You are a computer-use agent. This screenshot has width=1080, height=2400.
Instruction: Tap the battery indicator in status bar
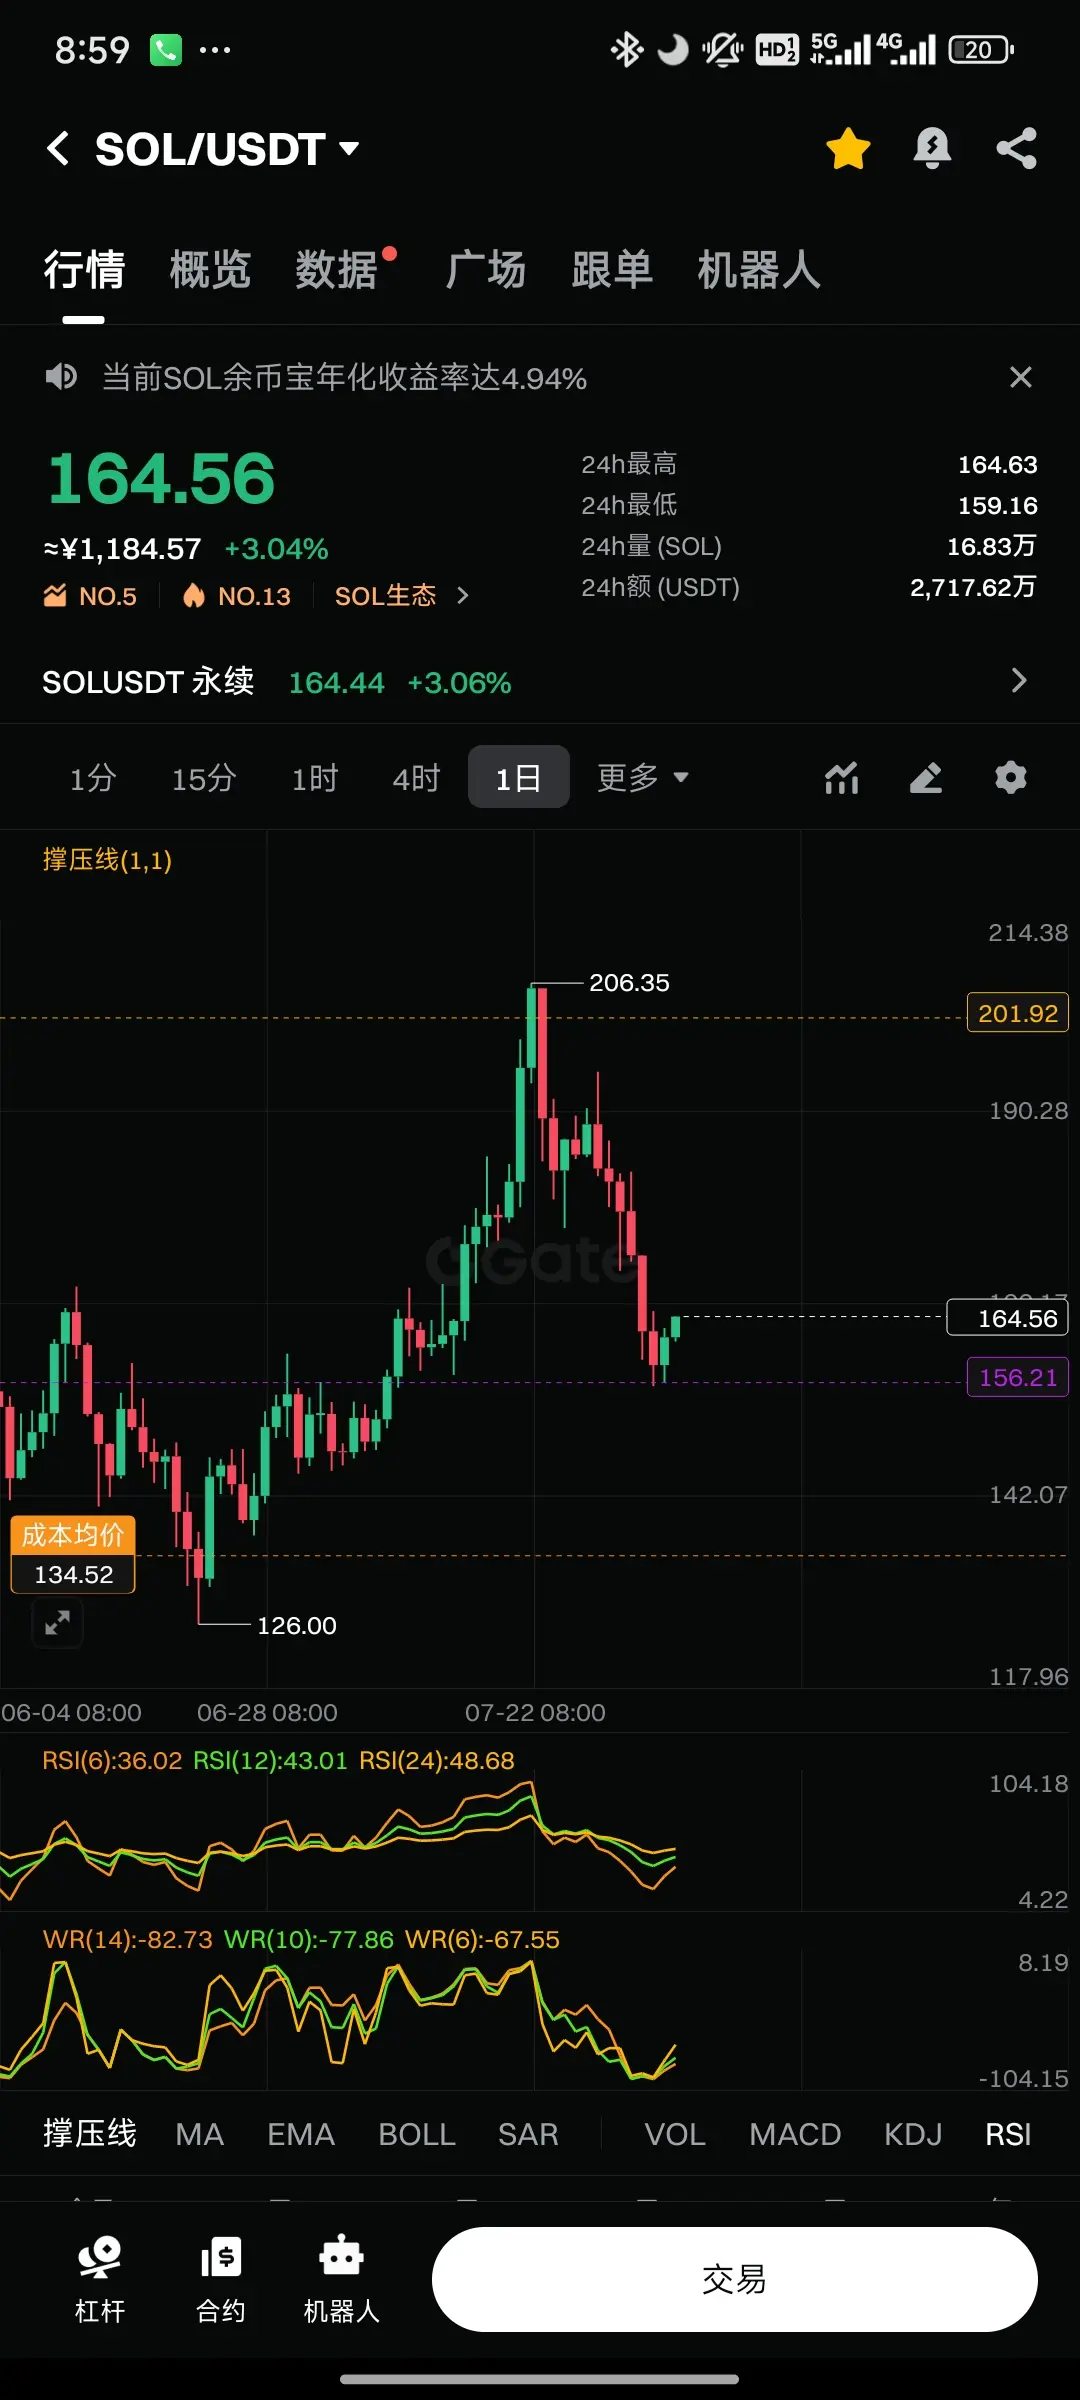pos(981,49)
